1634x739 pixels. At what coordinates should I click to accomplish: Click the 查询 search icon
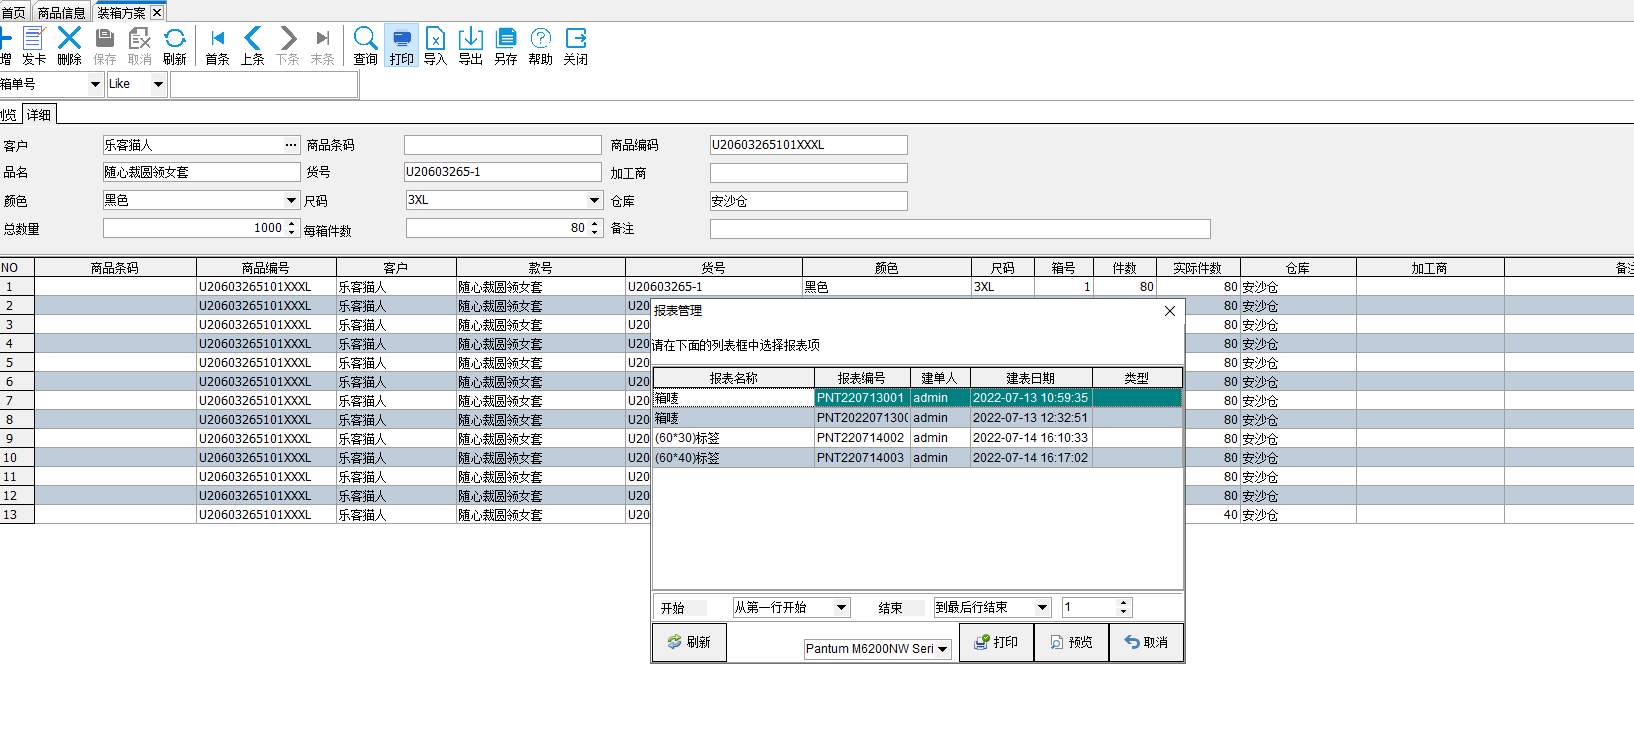tap(366, 46)
